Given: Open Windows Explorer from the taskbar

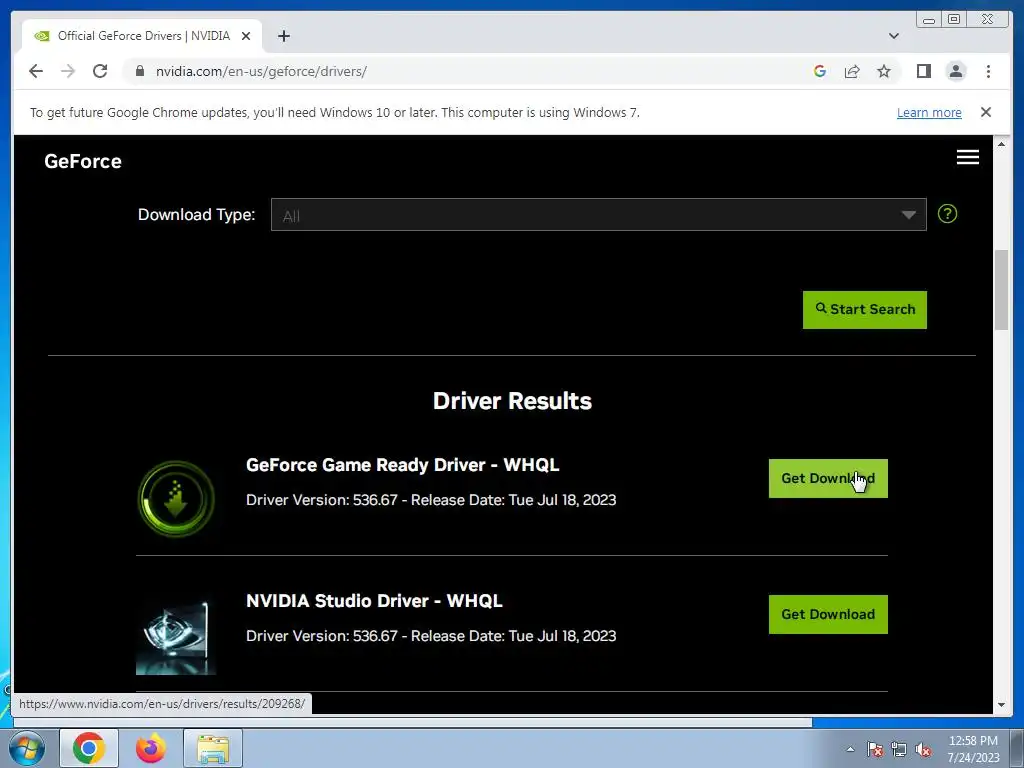Looking at the screenshot, I should [213, 748].
